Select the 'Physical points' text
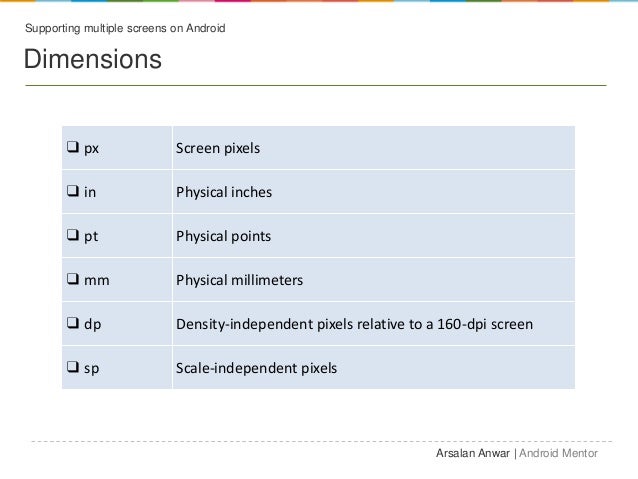 pyautogui.click(x=223, y=237)
